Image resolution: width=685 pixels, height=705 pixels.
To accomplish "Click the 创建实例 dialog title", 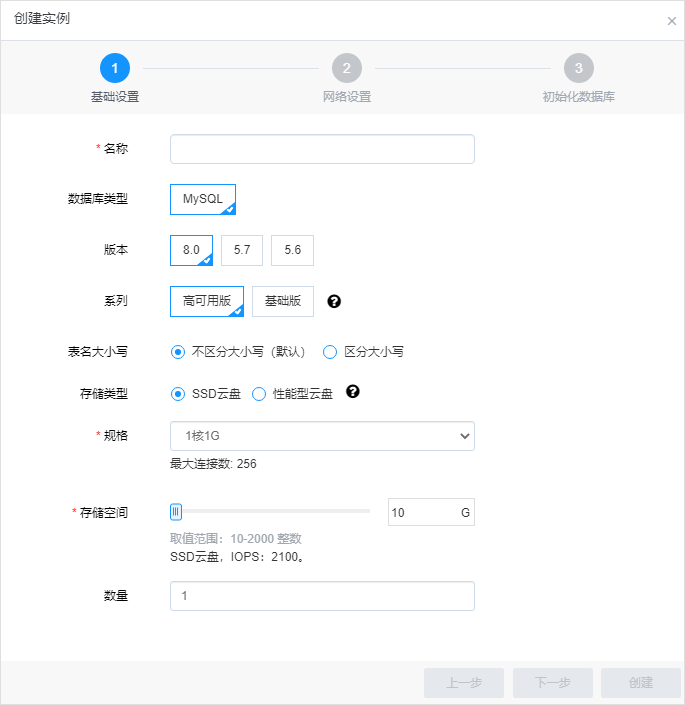I will (x=42, y=18).
